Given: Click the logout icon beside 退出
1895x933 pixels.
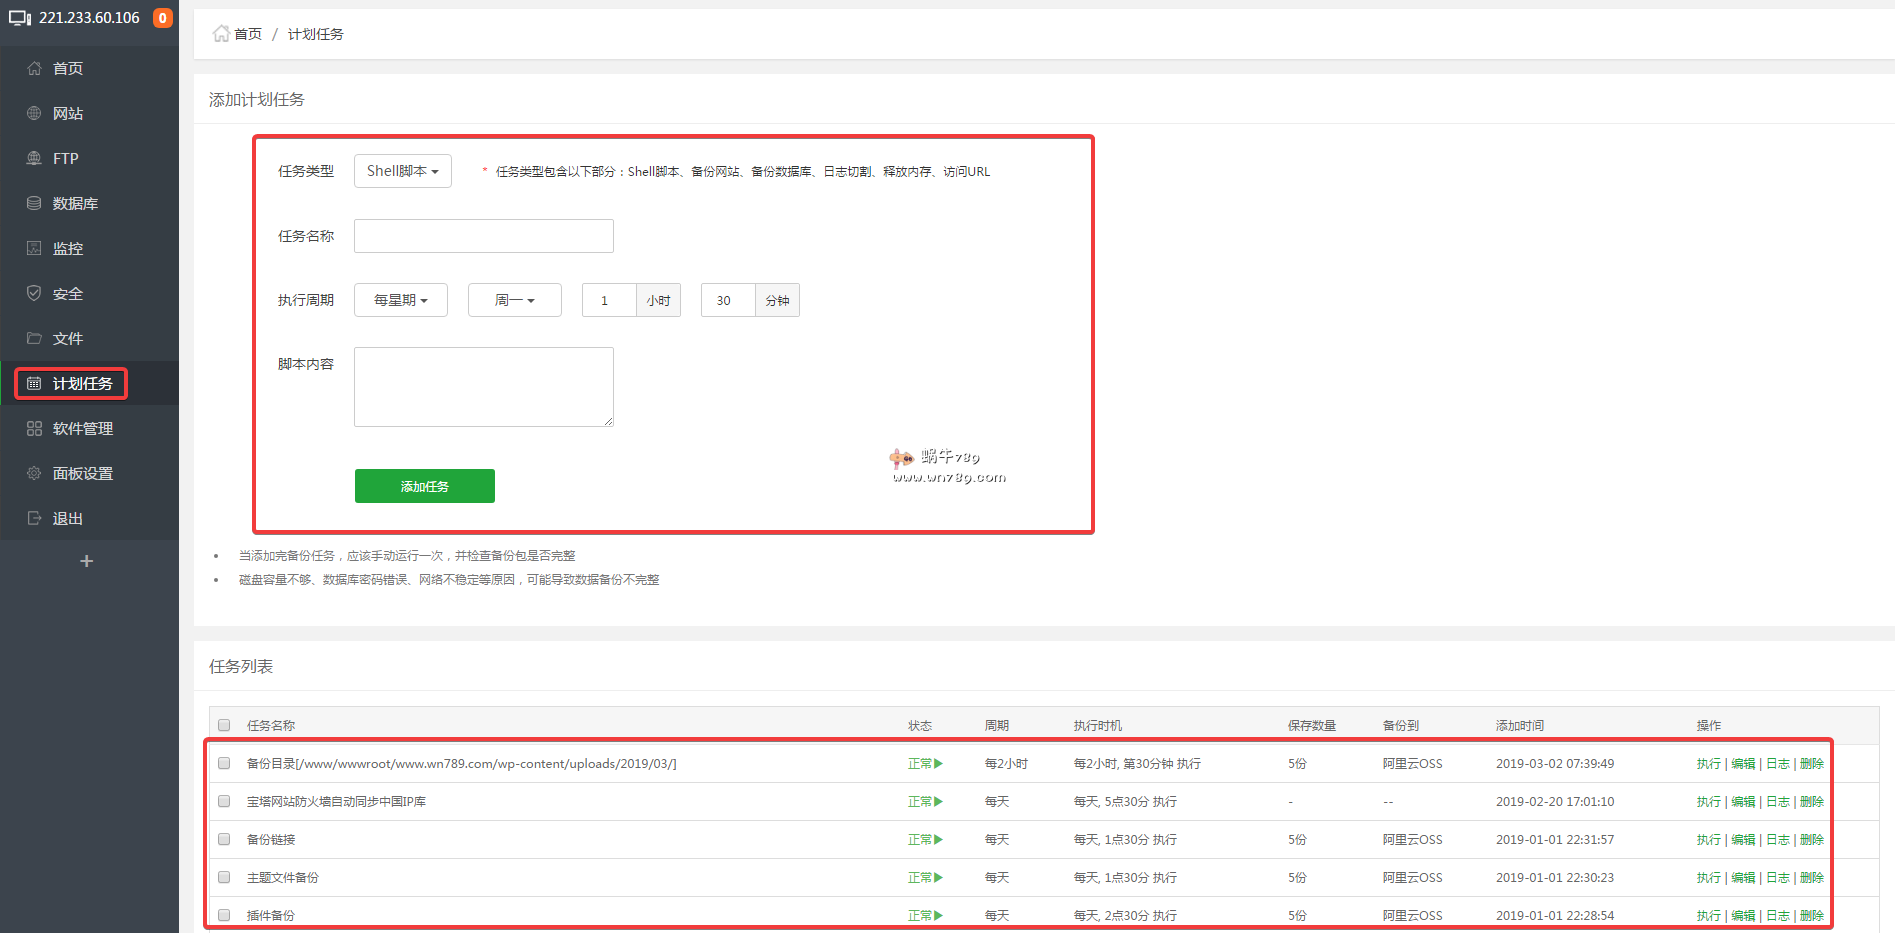Looking at the screenshot, I should [34, 519].
